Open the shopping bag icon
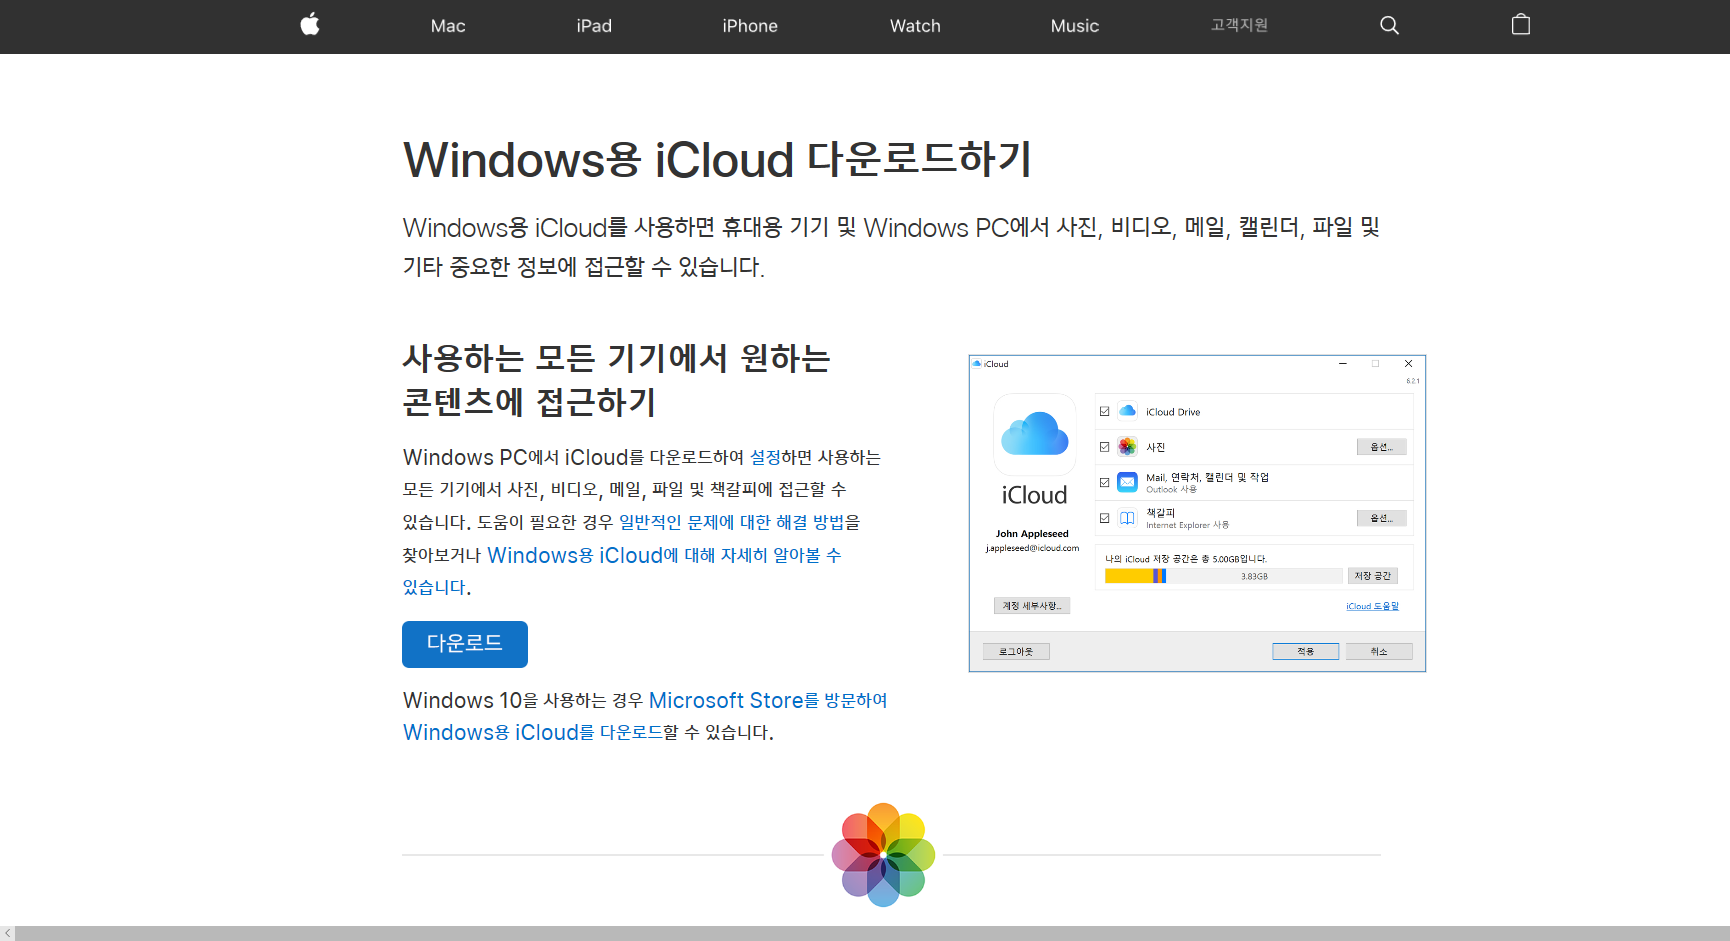The width and height of the screenshot is (1730, 941). click(x=1521, y=25)
